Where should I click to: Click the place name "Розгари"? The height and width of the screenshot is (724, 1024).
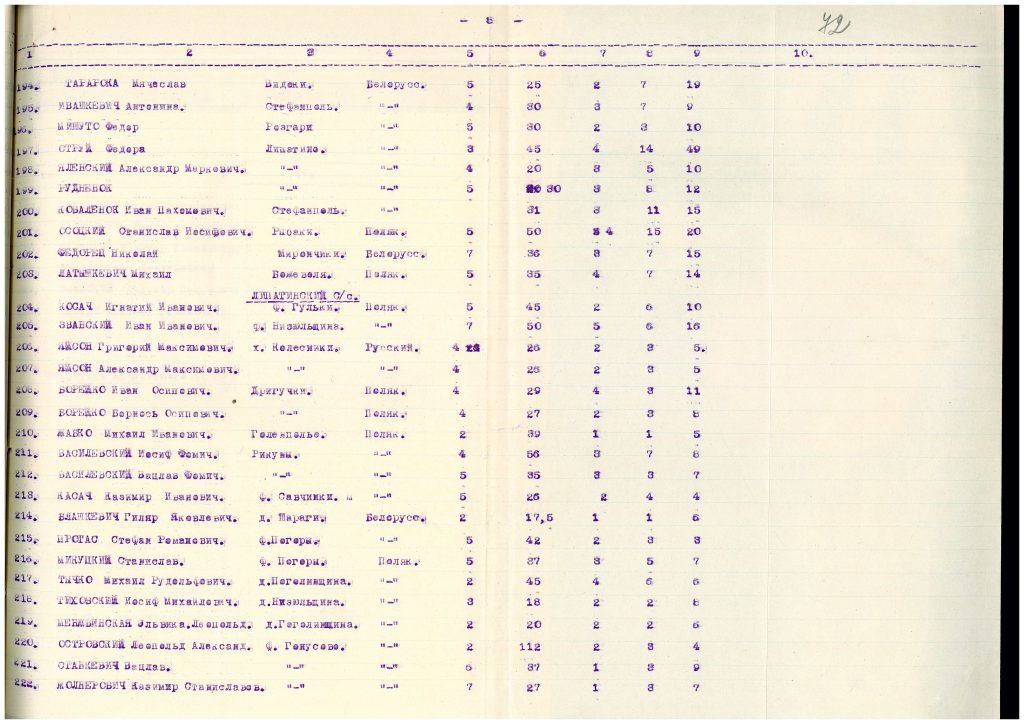[289, 127]
